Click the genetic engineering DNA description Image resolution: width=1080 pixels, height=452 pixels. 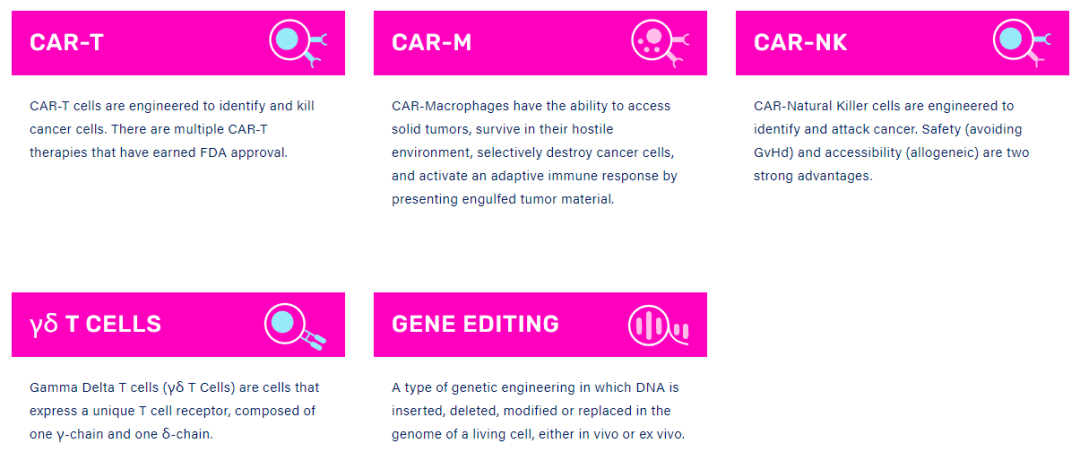tap(539, 411)
